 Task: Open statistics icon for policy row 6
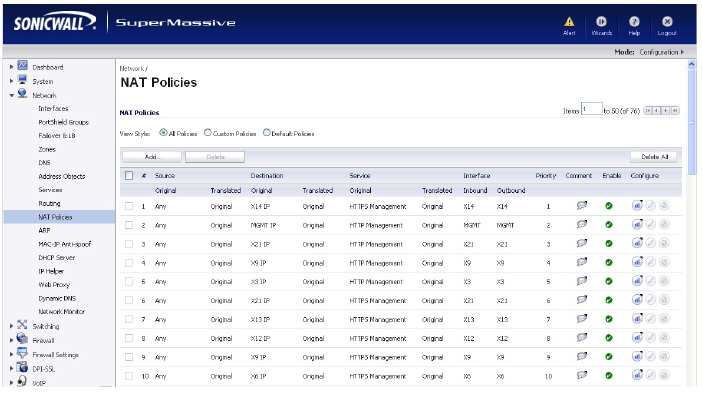click(x=637, y=300)
